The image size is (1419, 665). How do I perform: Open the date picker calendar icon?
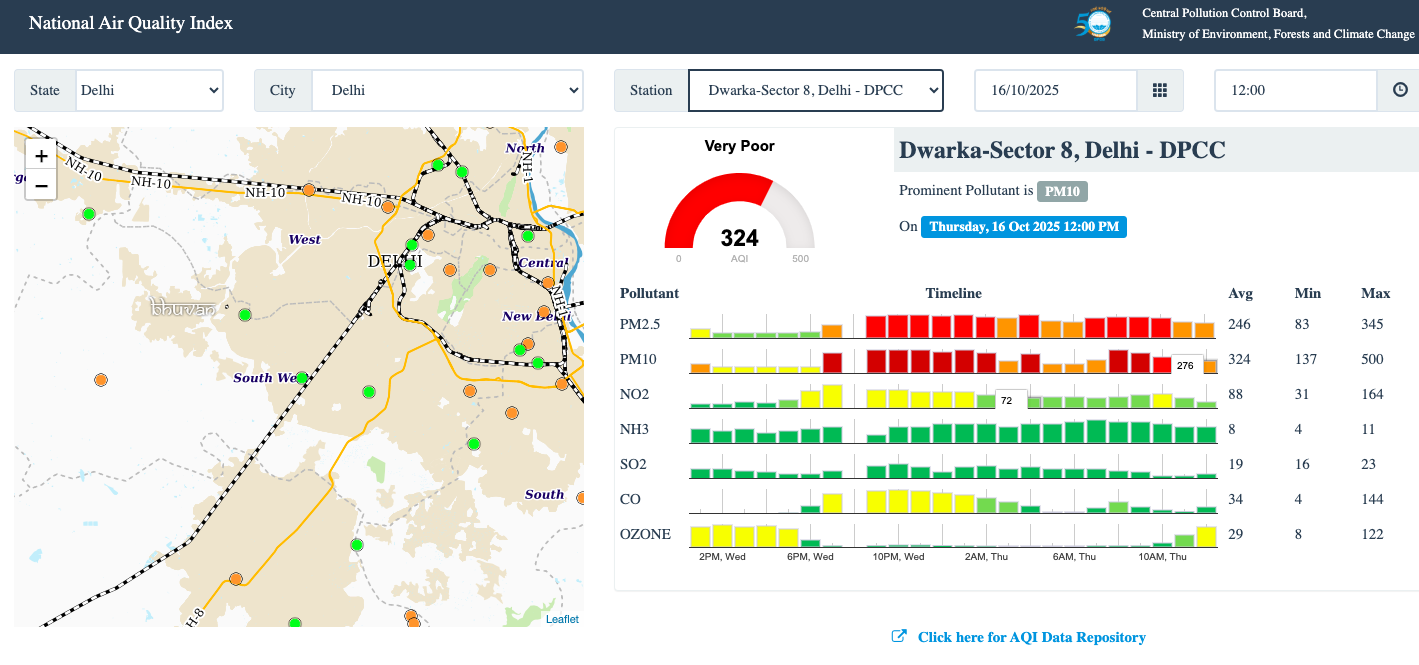pyautogui.click(x=1160, y=90)
